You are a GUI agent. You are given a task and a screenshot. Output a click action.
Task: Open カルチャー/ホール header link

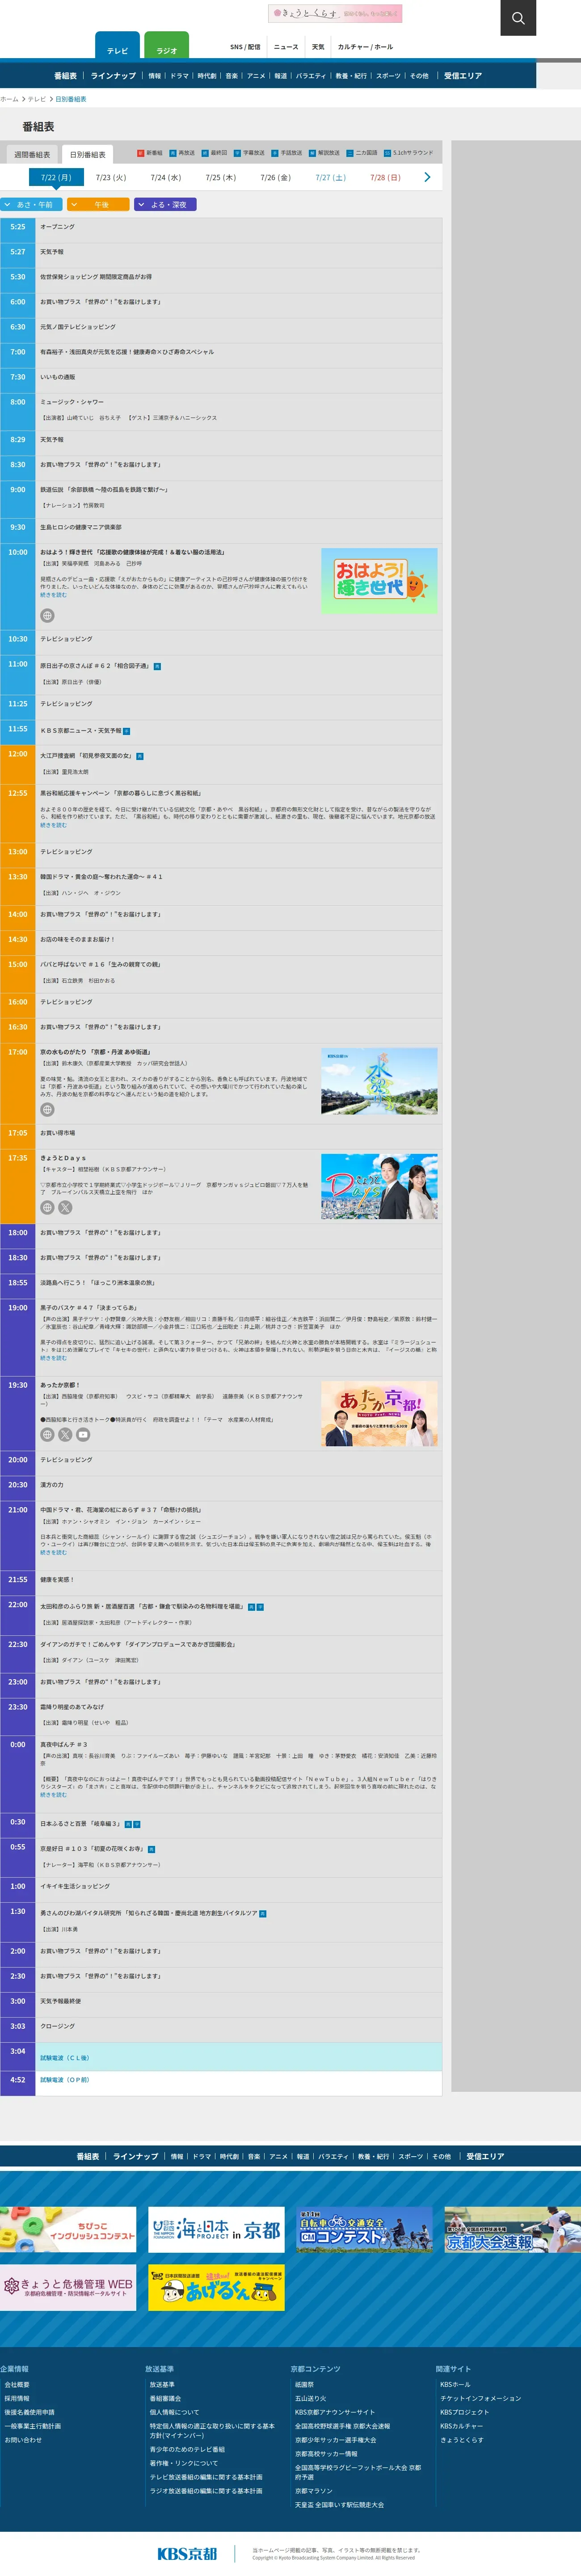click(x=365, y=47)
